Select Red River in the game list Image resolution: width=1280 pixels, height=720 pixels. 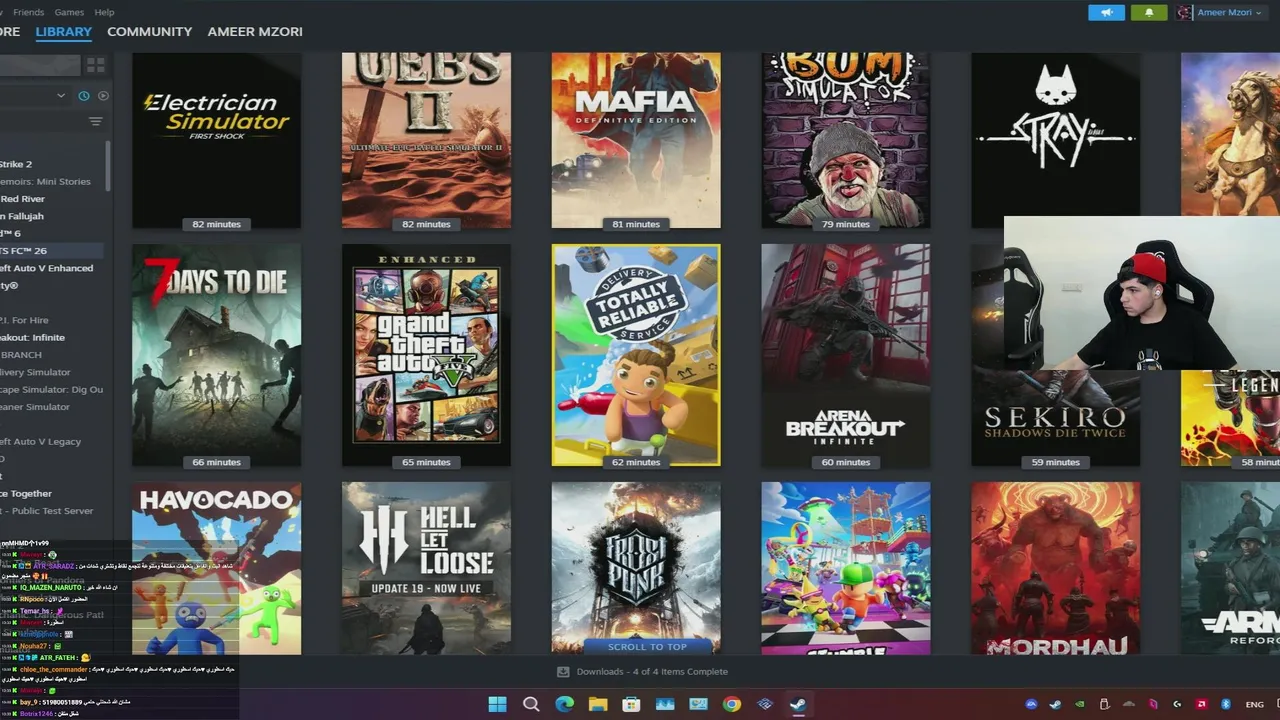(50, 199)
